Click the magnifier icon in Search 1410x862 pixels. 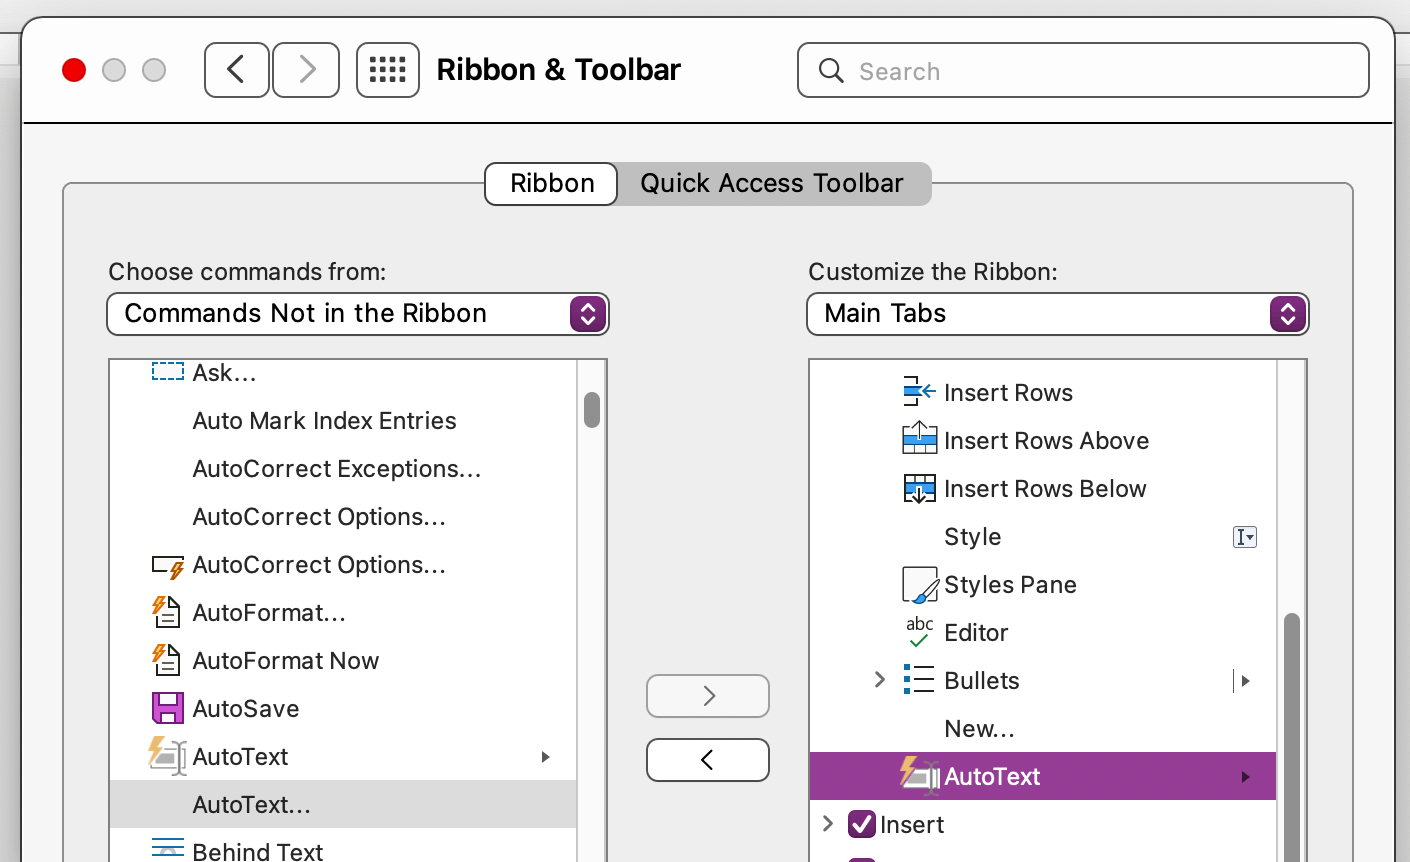tap(831, 70)
